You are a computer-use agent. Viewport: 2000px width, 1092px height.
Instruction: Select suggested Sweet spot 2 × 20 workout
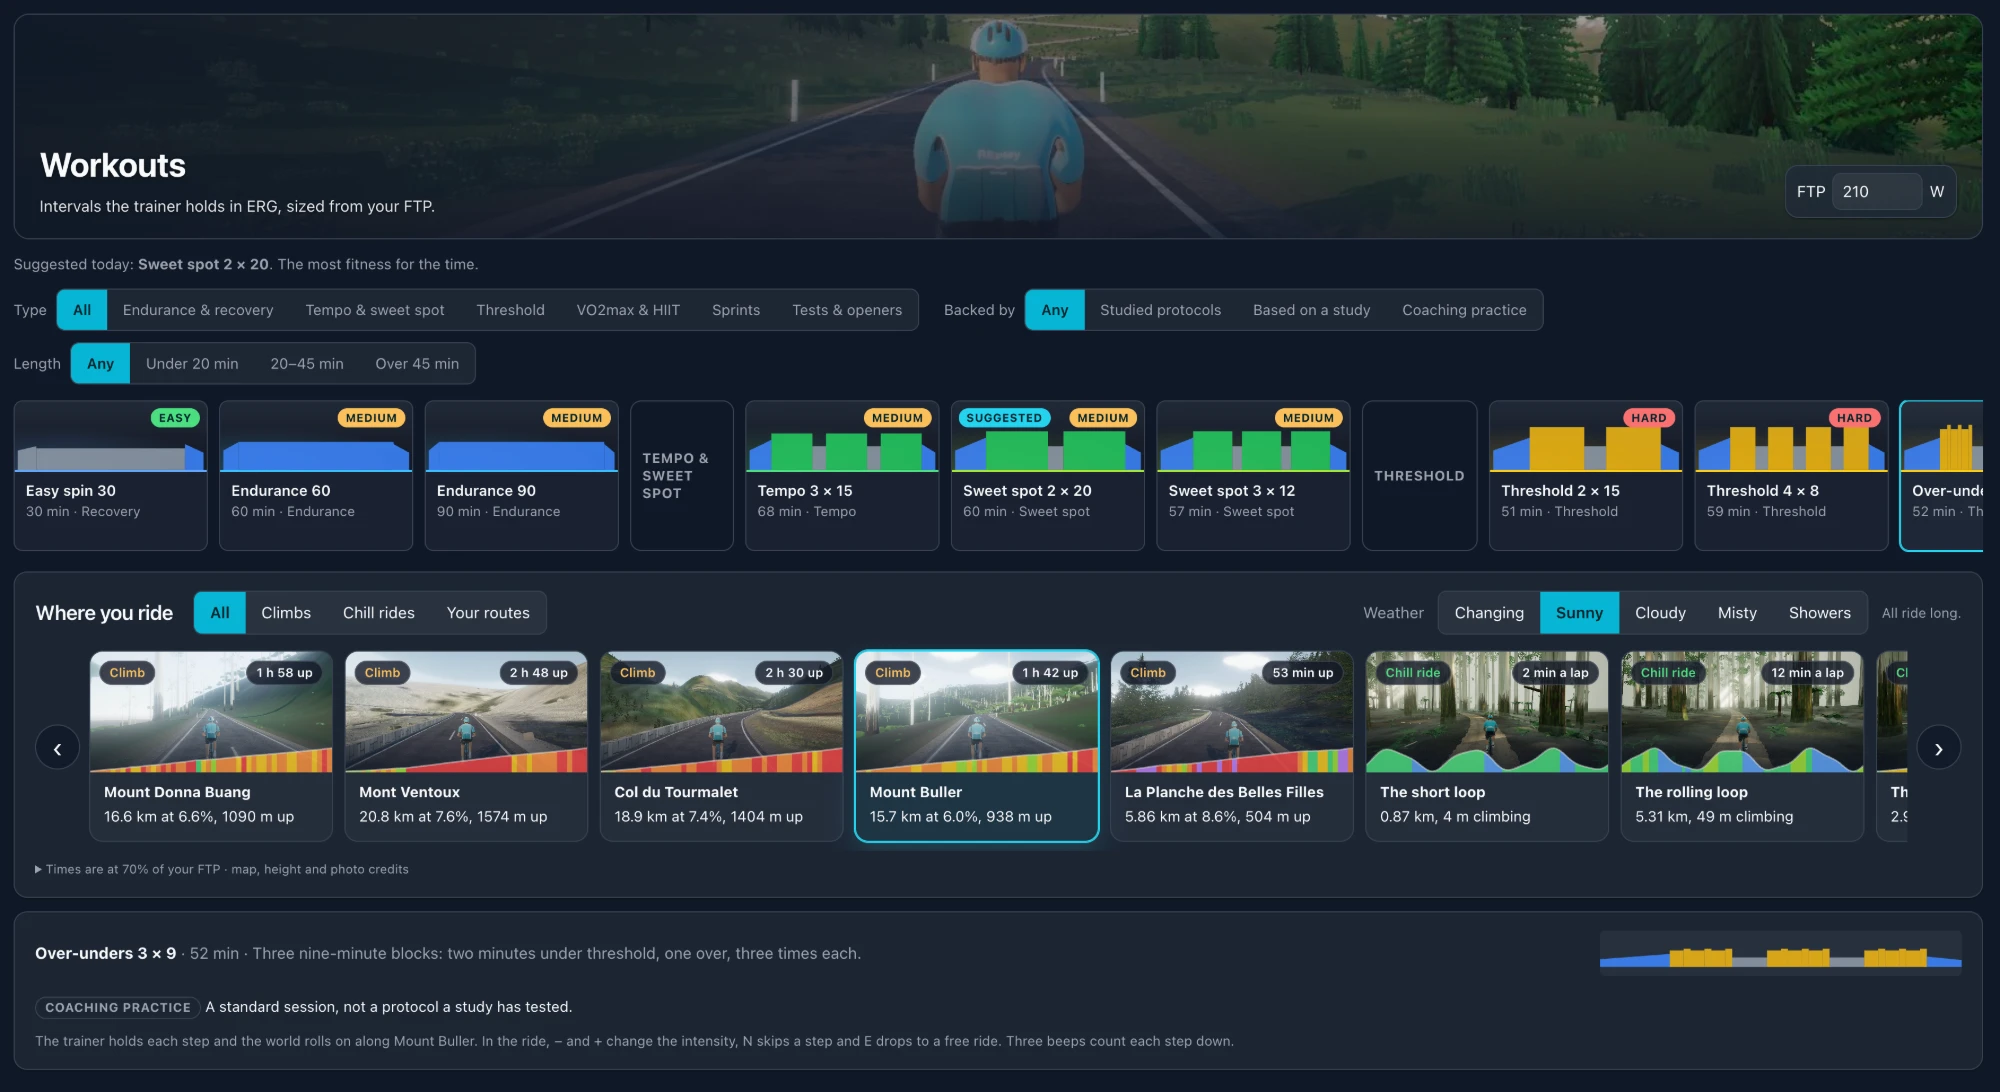1048,476
